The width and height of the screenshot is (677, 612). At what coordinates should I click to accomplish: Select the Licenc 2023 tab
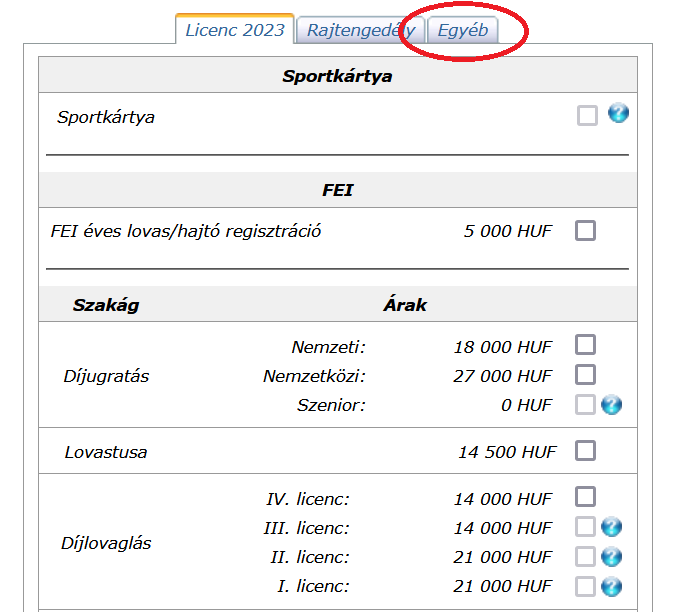pos(235,30)
